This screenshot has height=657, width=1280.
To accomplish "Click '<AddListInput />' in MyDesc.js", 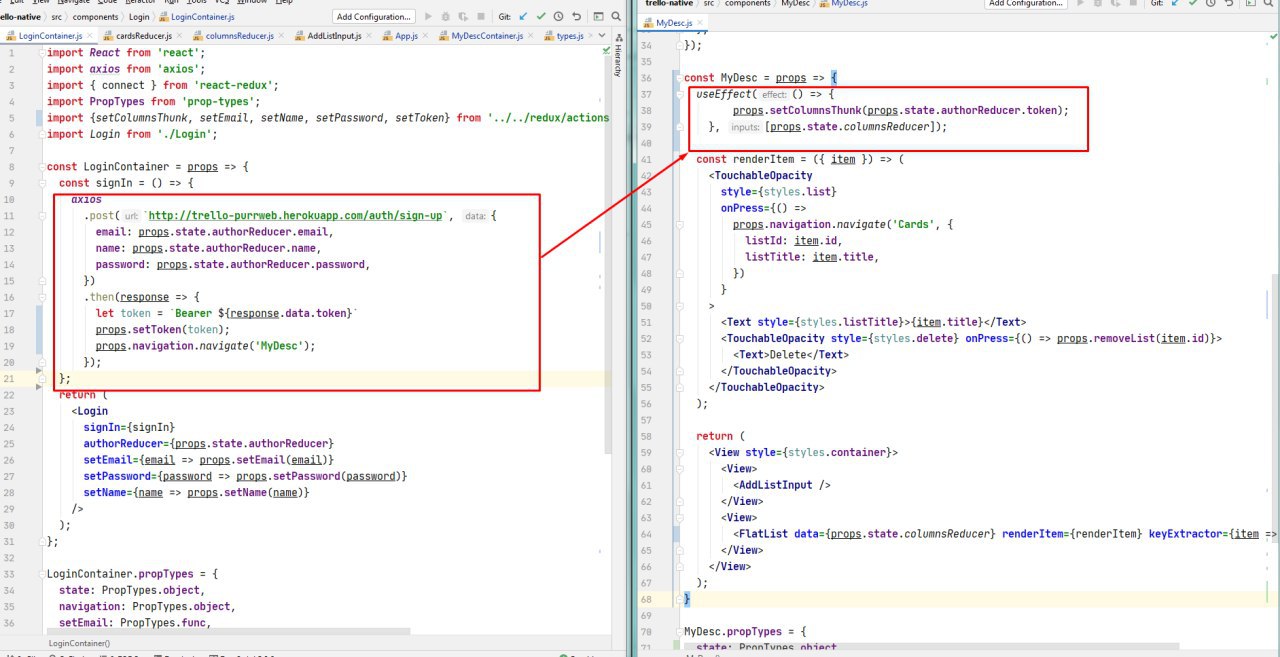I will (782, 485).
